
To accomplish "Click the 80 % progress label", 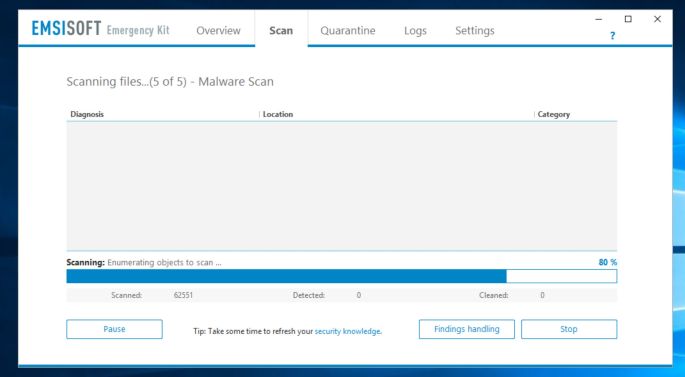I will click(x=608, y=262).
